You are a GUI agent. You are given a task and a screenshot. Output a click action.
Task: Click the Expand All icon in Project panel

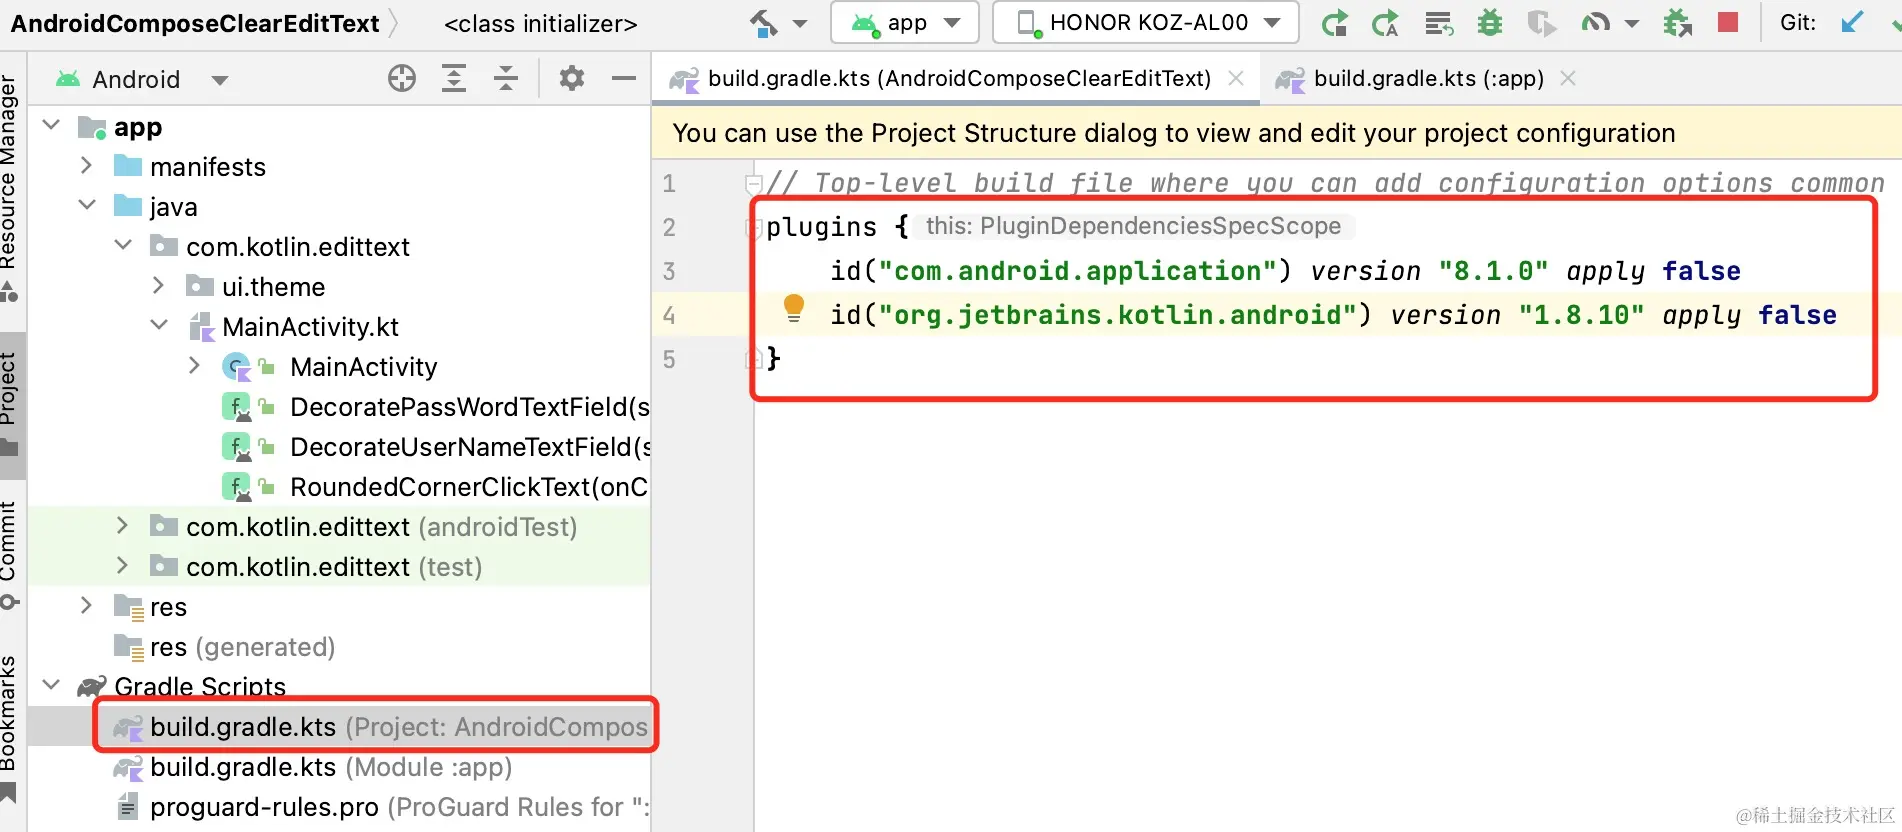coord(454,78)
